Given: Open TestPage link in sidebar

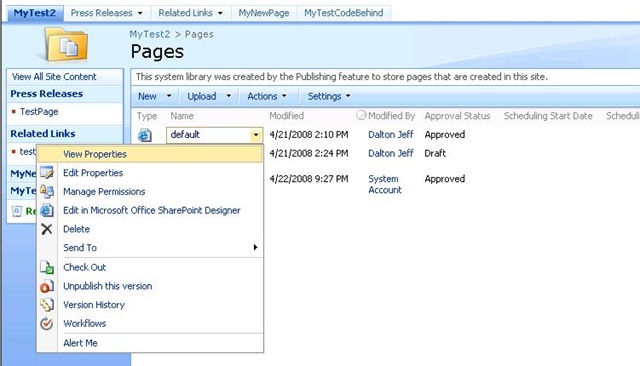Looking at the screenshot, I should pyautogui.click(x=39, y=112).
